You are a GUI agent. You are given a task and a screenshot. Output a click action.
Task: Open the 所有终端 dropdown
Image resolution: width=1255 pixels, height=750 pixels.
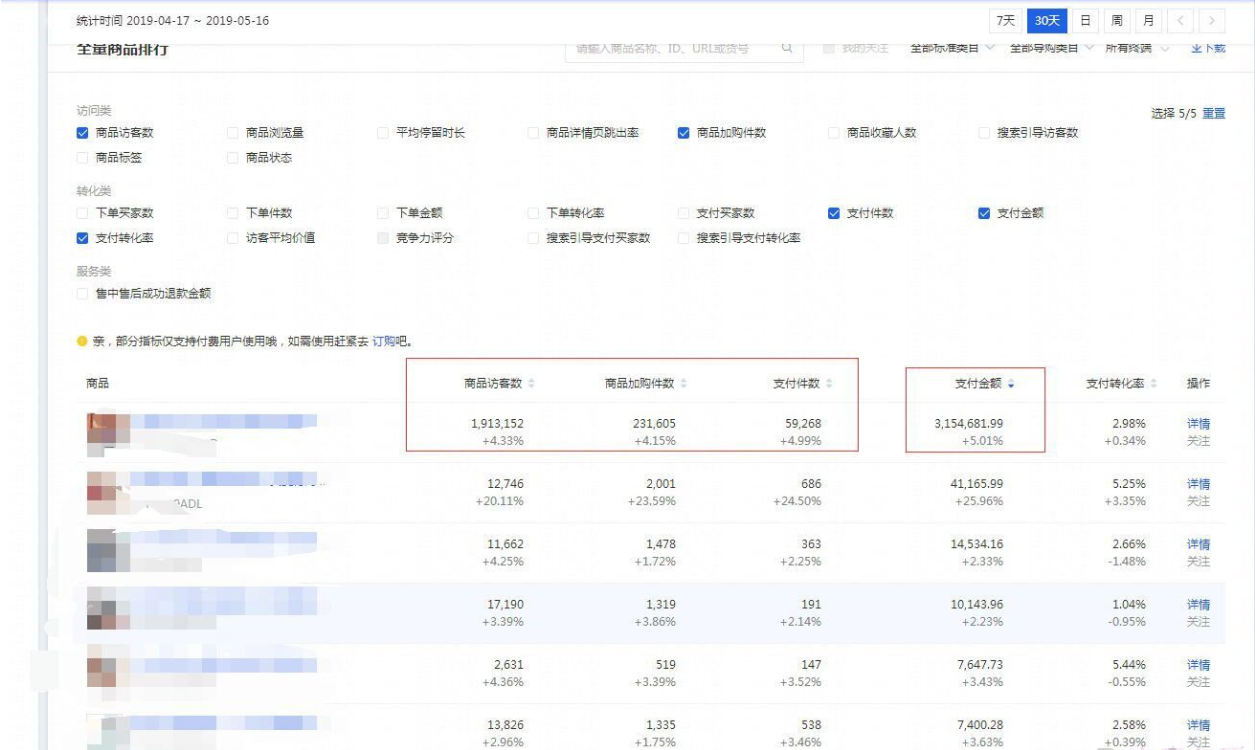pyautogui.click(x=1137, y=48)
